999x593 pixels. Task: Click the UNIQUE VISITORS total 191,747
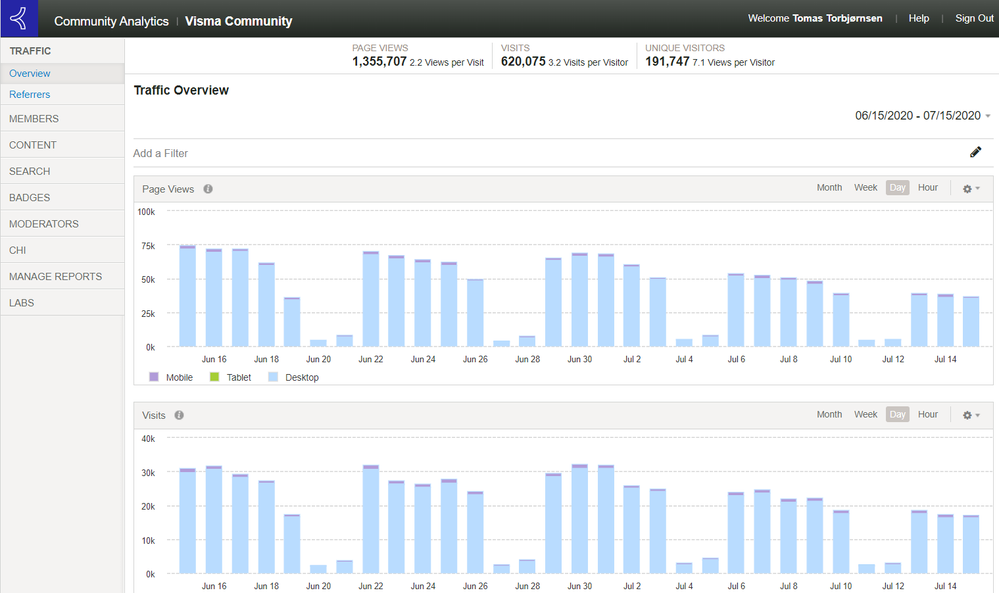[x=667, y=62]
